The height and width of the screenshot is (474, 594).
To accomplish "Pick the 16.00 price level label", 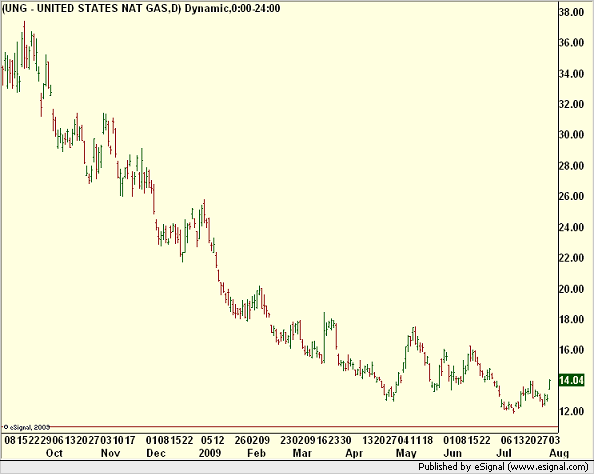I will [x=571, y=350].
